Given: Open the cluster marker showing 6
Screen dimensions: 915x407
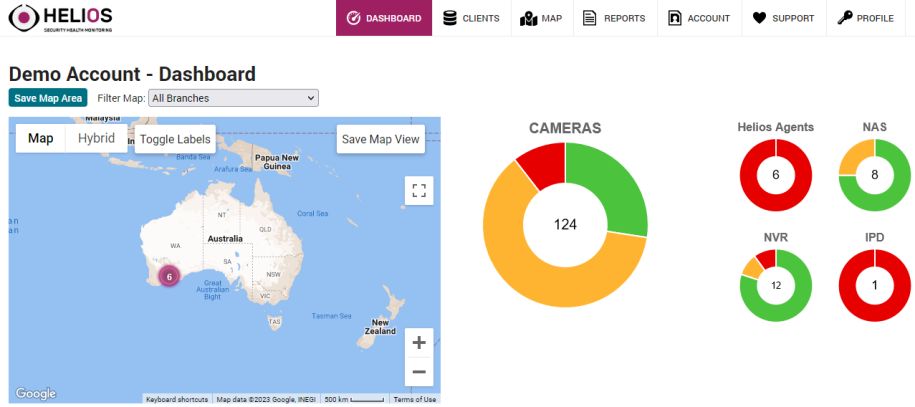Looking at the screenshot, I should click(x=169, y=277).
